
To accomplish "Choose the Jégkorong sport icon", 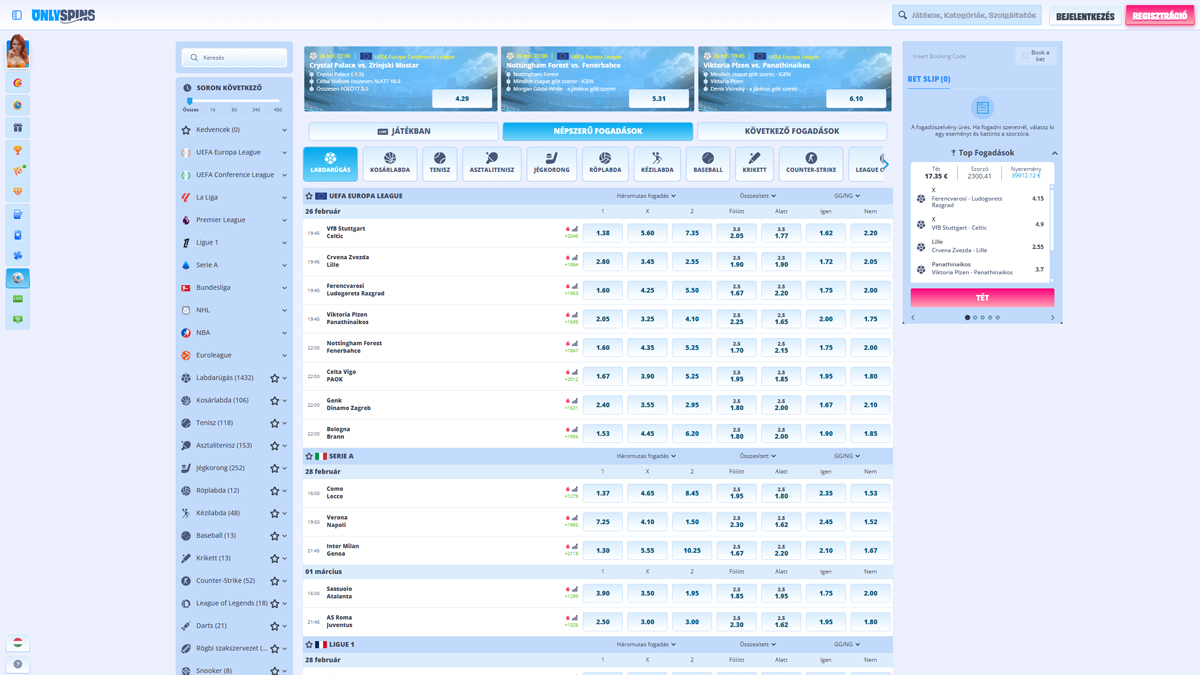I will pyautogui.click(x=551, y=163).
